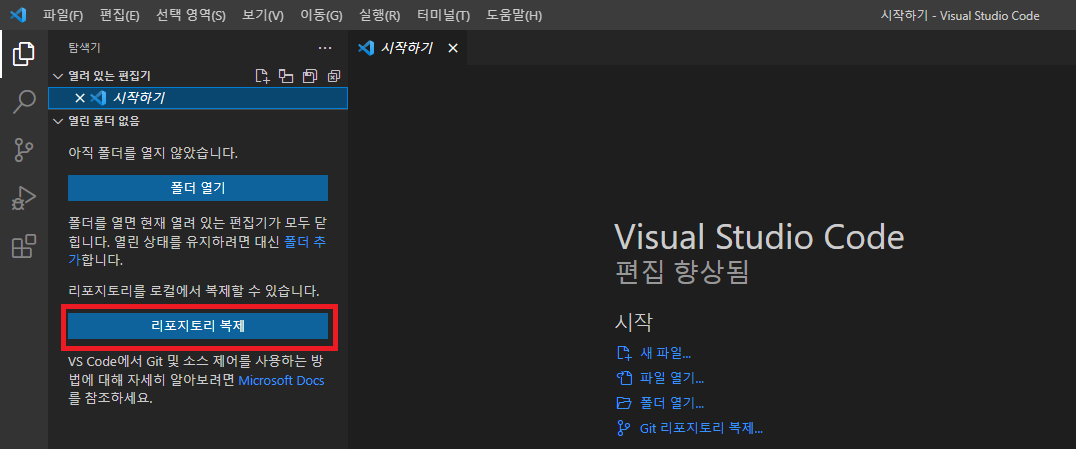This screenshot has height=449, width=1076.
Task: Click the Visual Studio Code heading
Action: (760, 237)
